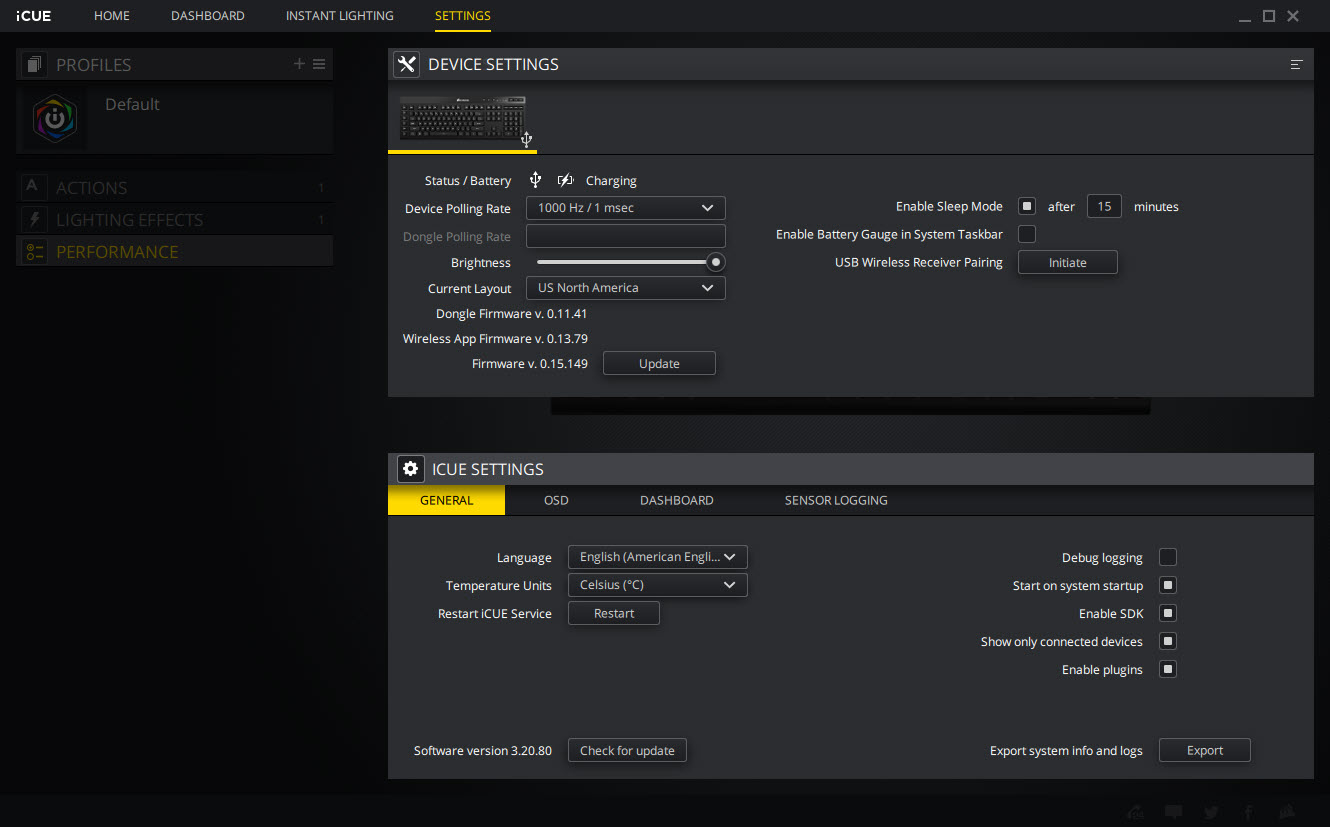Toggle Enable SDK checkbox
The width and height of the screenshot is (1330, 827).
coord(1168,613)
